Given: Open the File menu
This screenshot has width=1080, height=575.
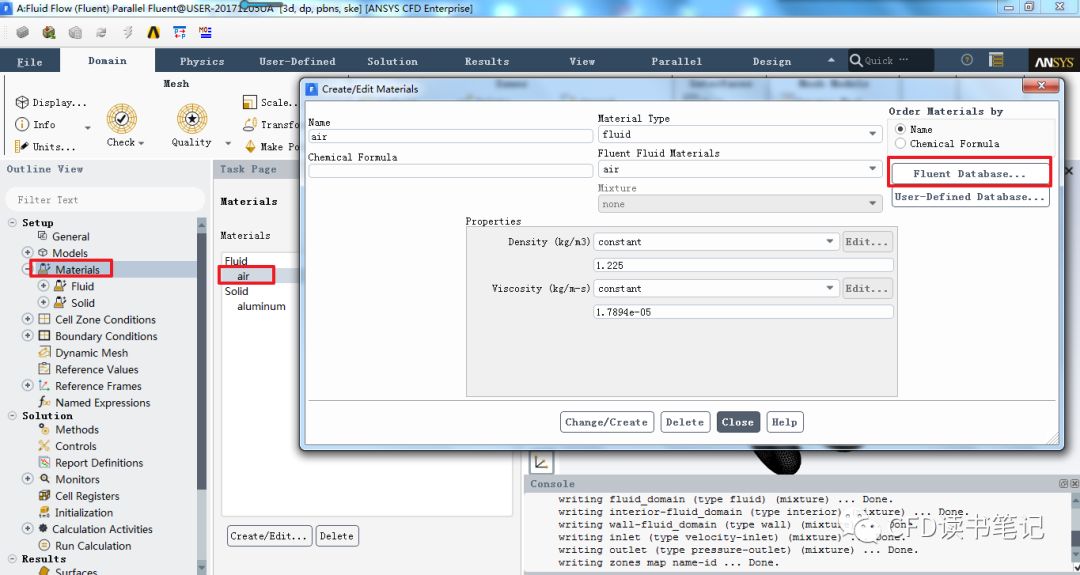Looking at the screenshot, I should point(30,61).
